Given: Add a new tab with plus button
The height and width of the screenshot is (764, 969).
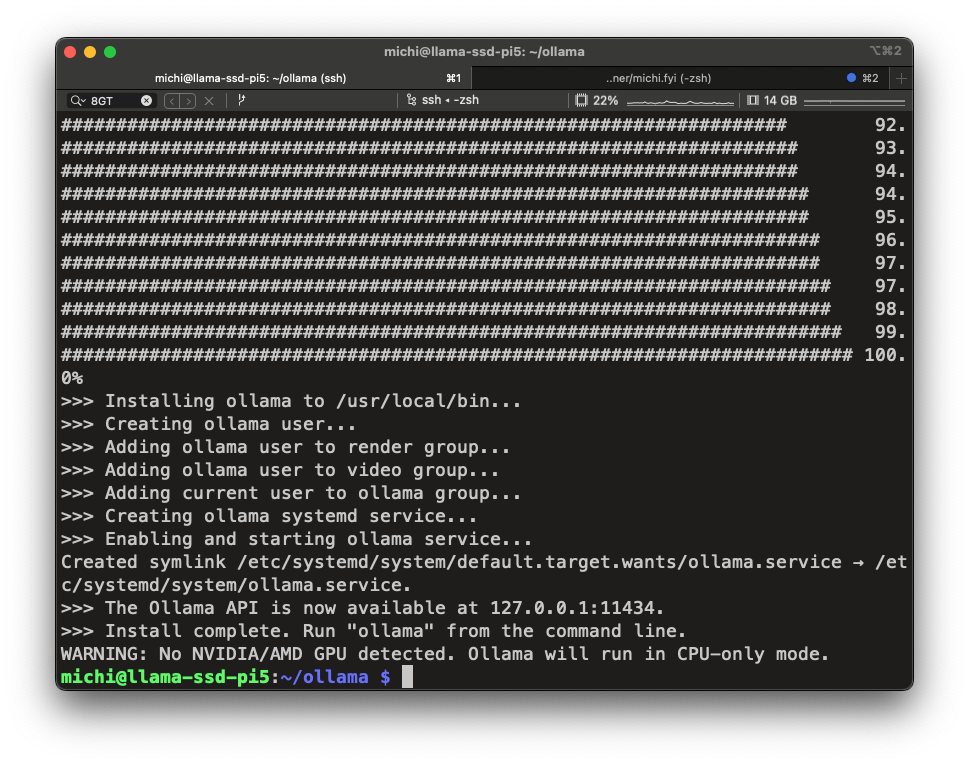Looking at the screenshot, I should coord(901,79).
